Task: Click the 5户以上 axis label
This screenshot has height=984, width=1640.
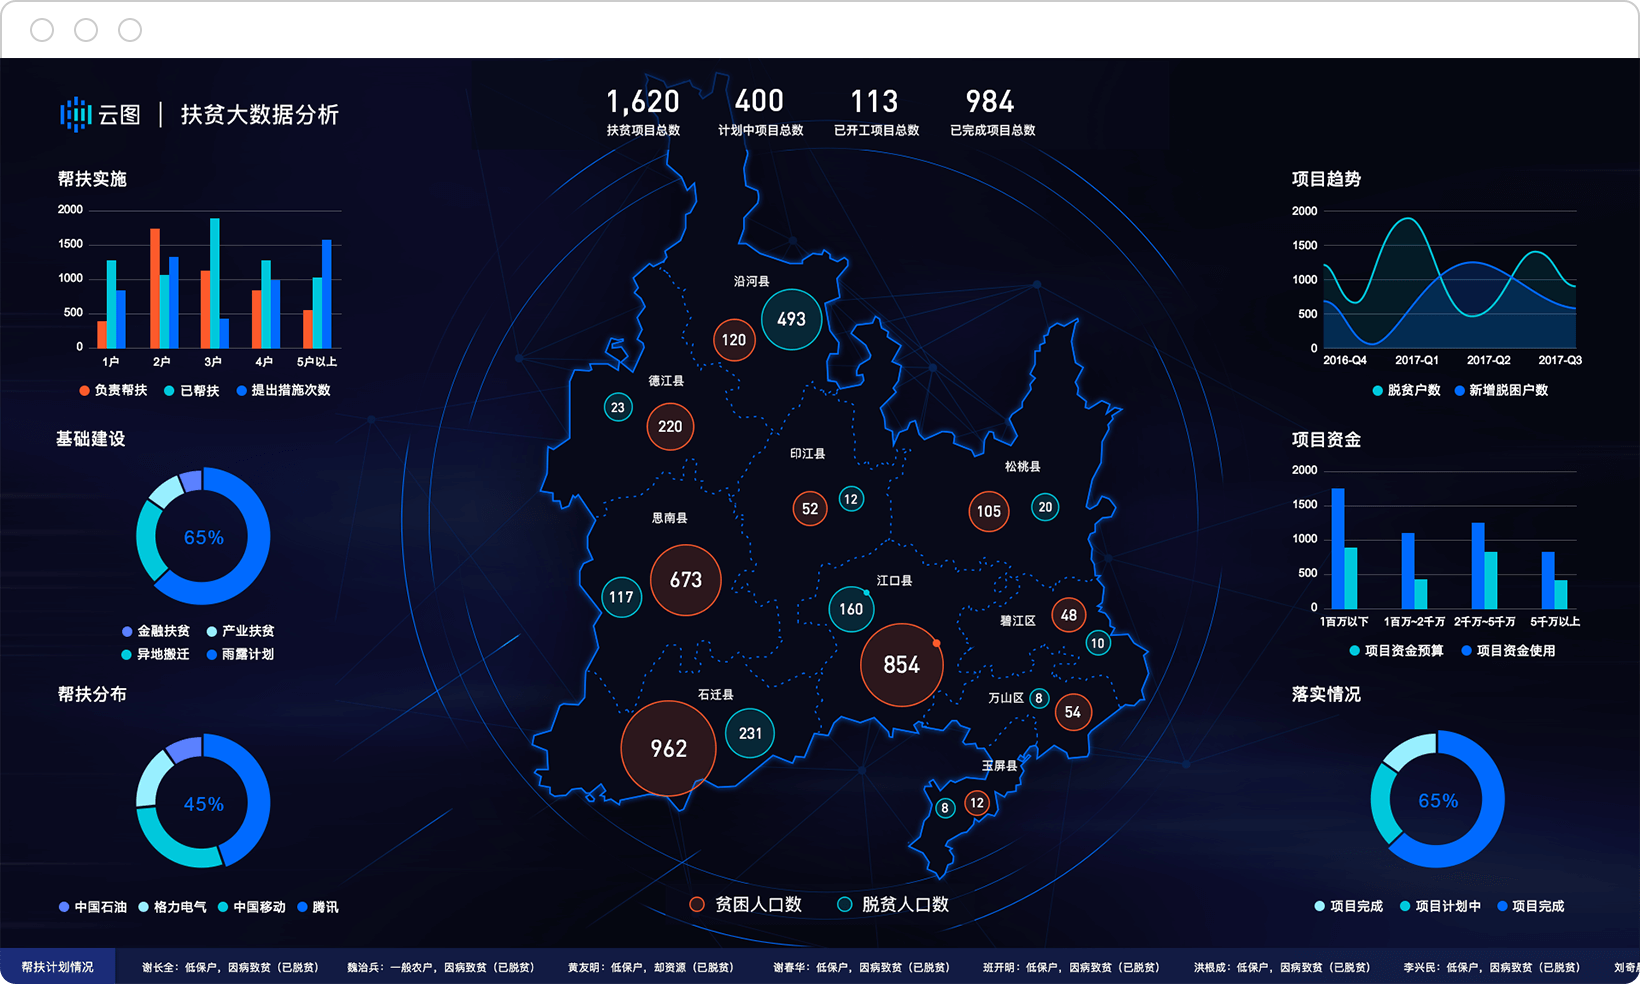Action: 317,362
